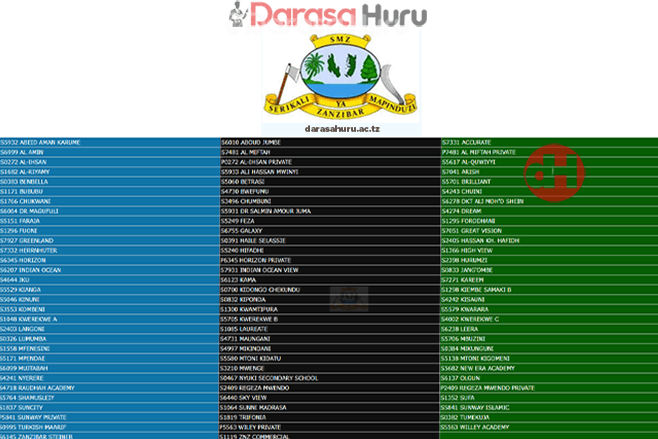Open S1048 KWEREKWE A school link

(29, 319)
